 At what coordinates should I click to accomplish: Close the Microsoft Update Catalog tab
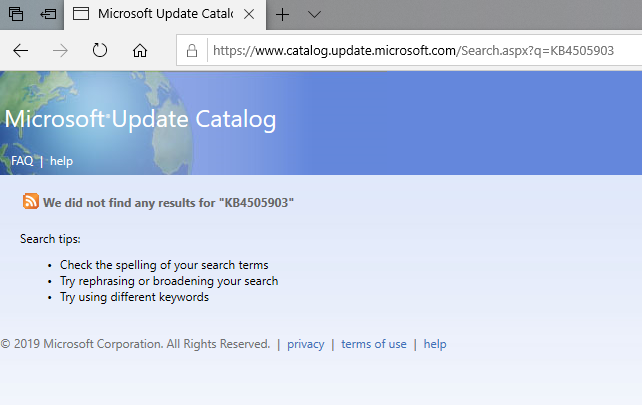click(x=248, y=14)
